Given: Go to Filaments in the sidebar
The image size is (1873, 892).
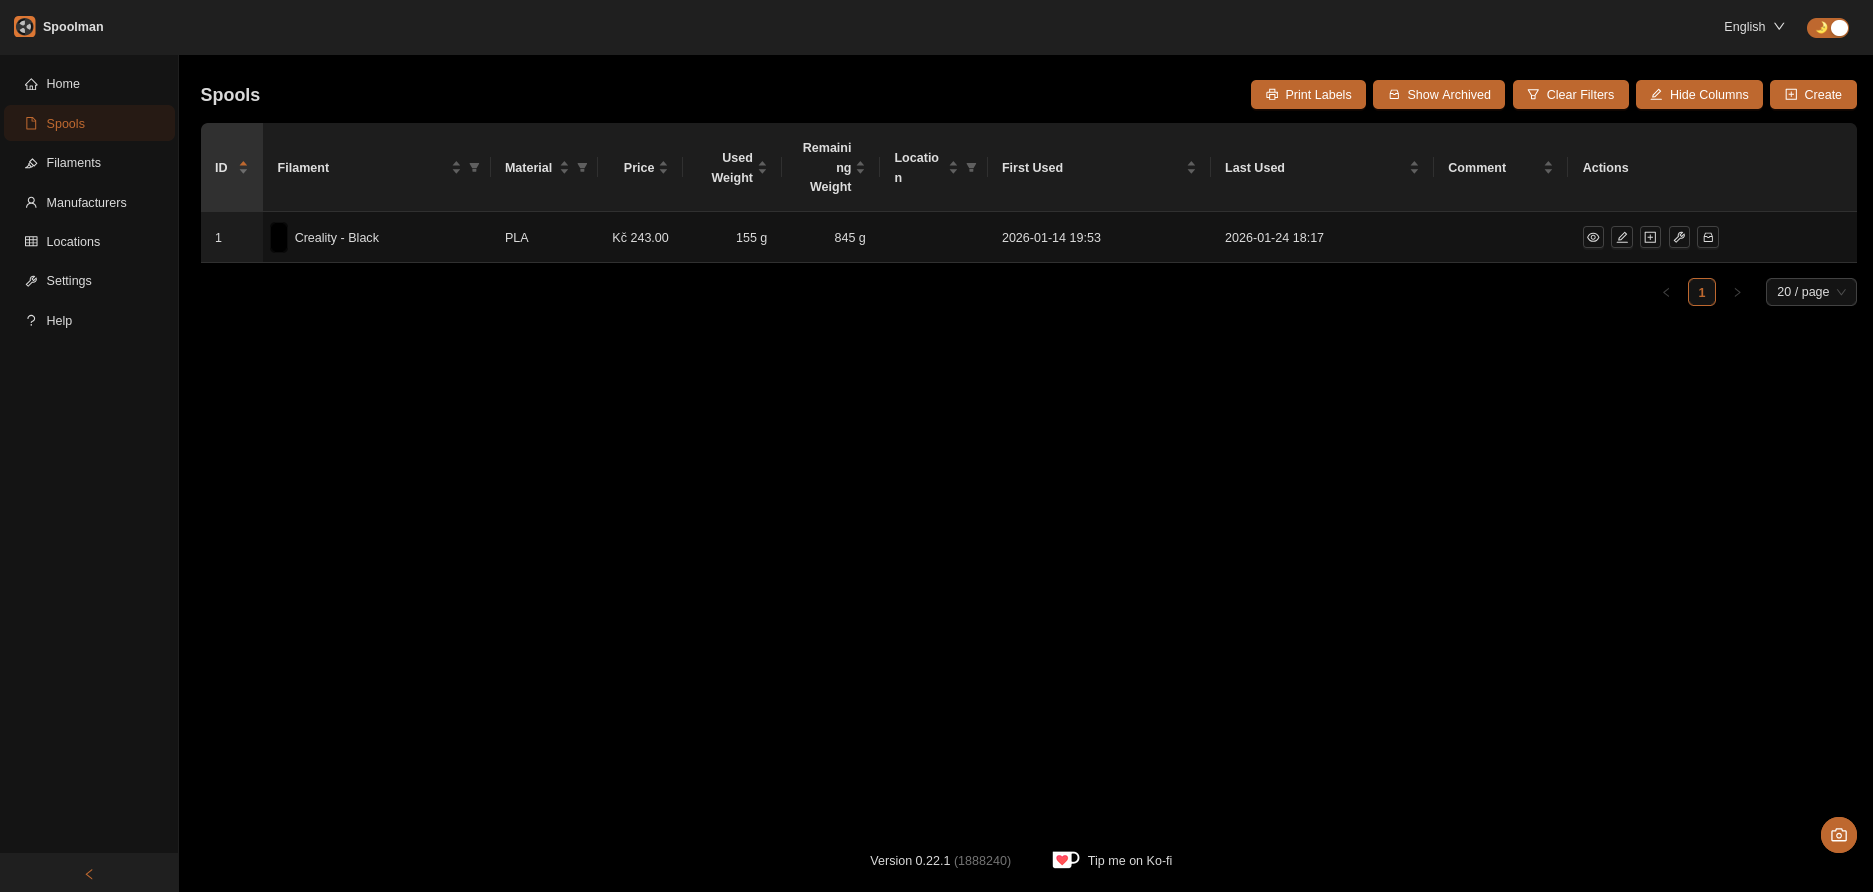Looking at the screenshot, I should tap(73, 163).
